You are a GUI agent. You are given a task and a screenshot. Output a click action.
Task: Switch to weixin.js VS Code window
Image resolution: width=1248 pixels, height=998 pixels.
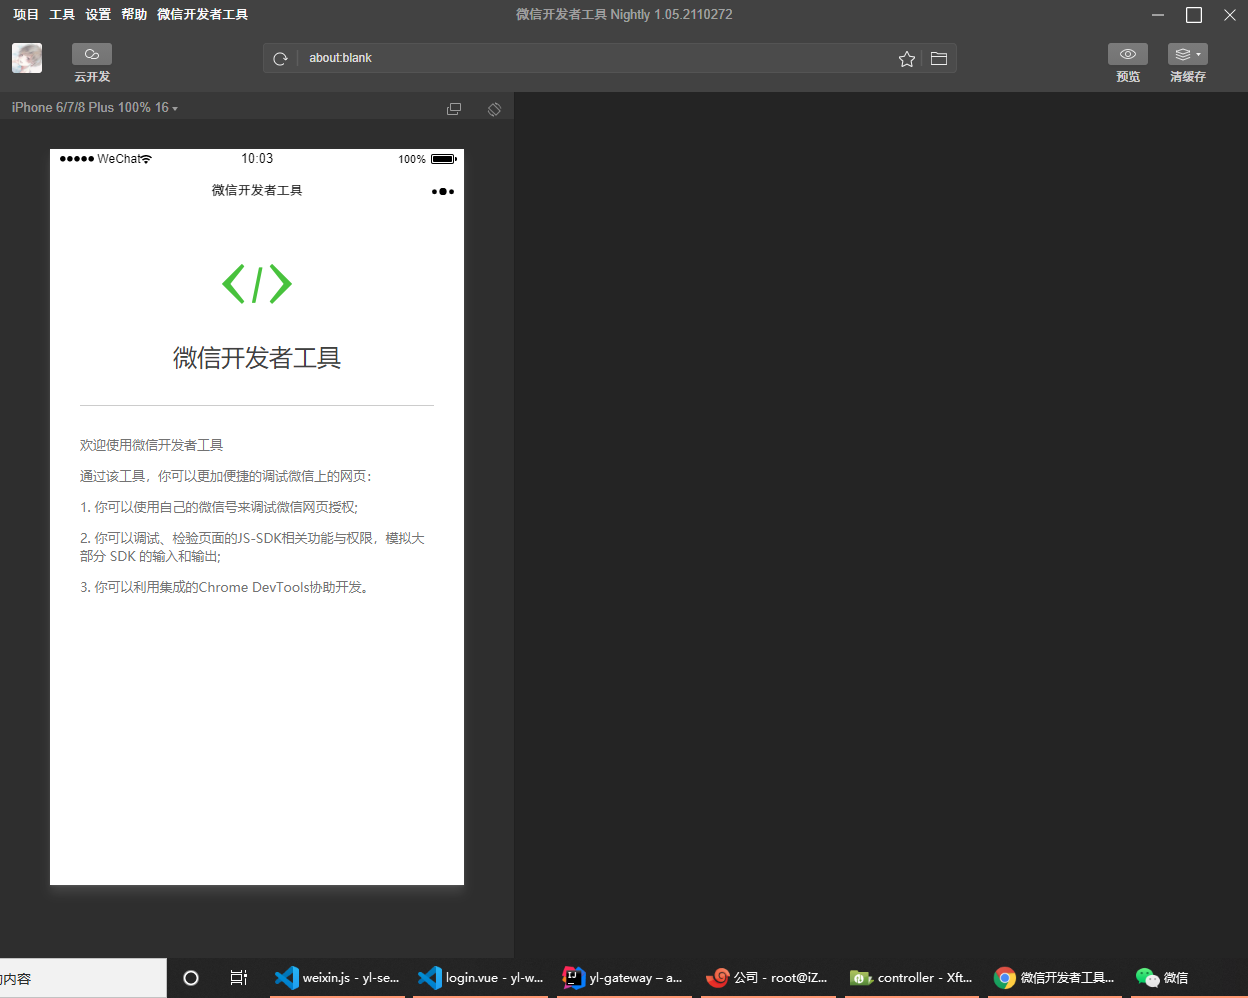[x=338, y=978]
